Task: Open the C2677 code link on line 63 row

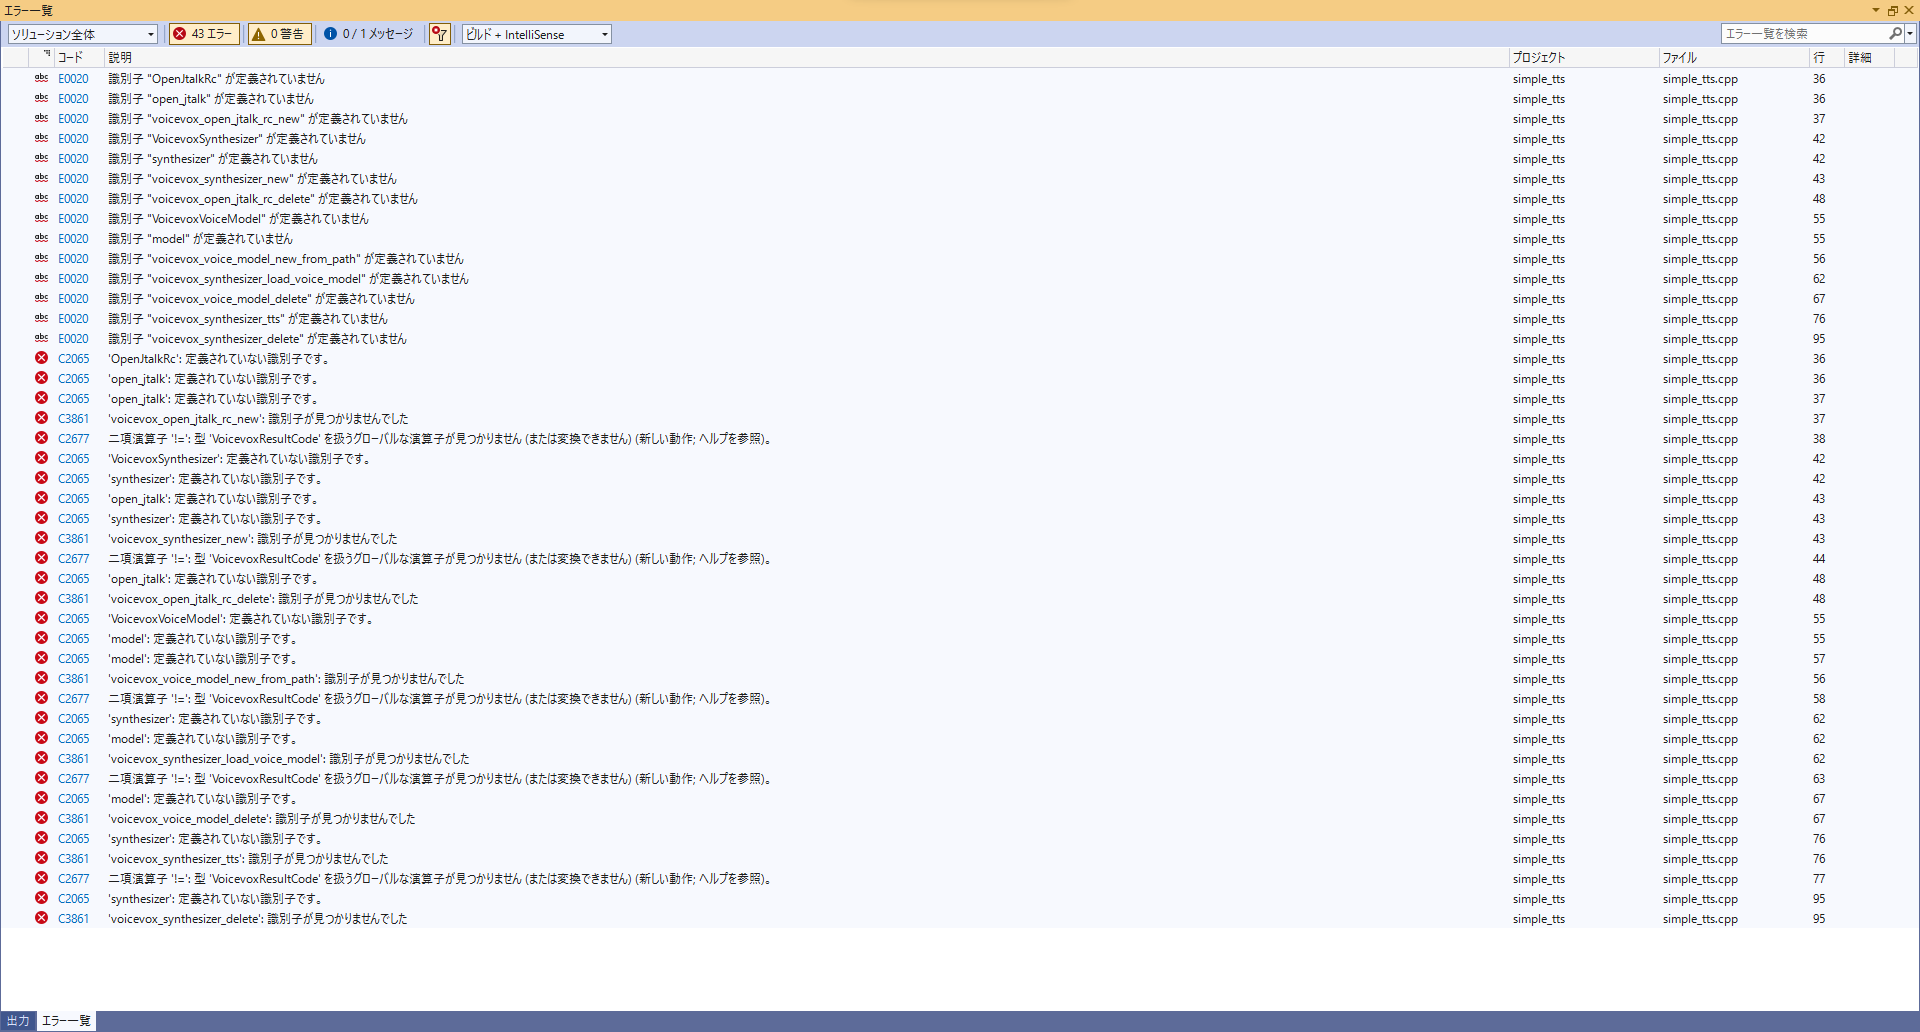Action: pos(73,778)
